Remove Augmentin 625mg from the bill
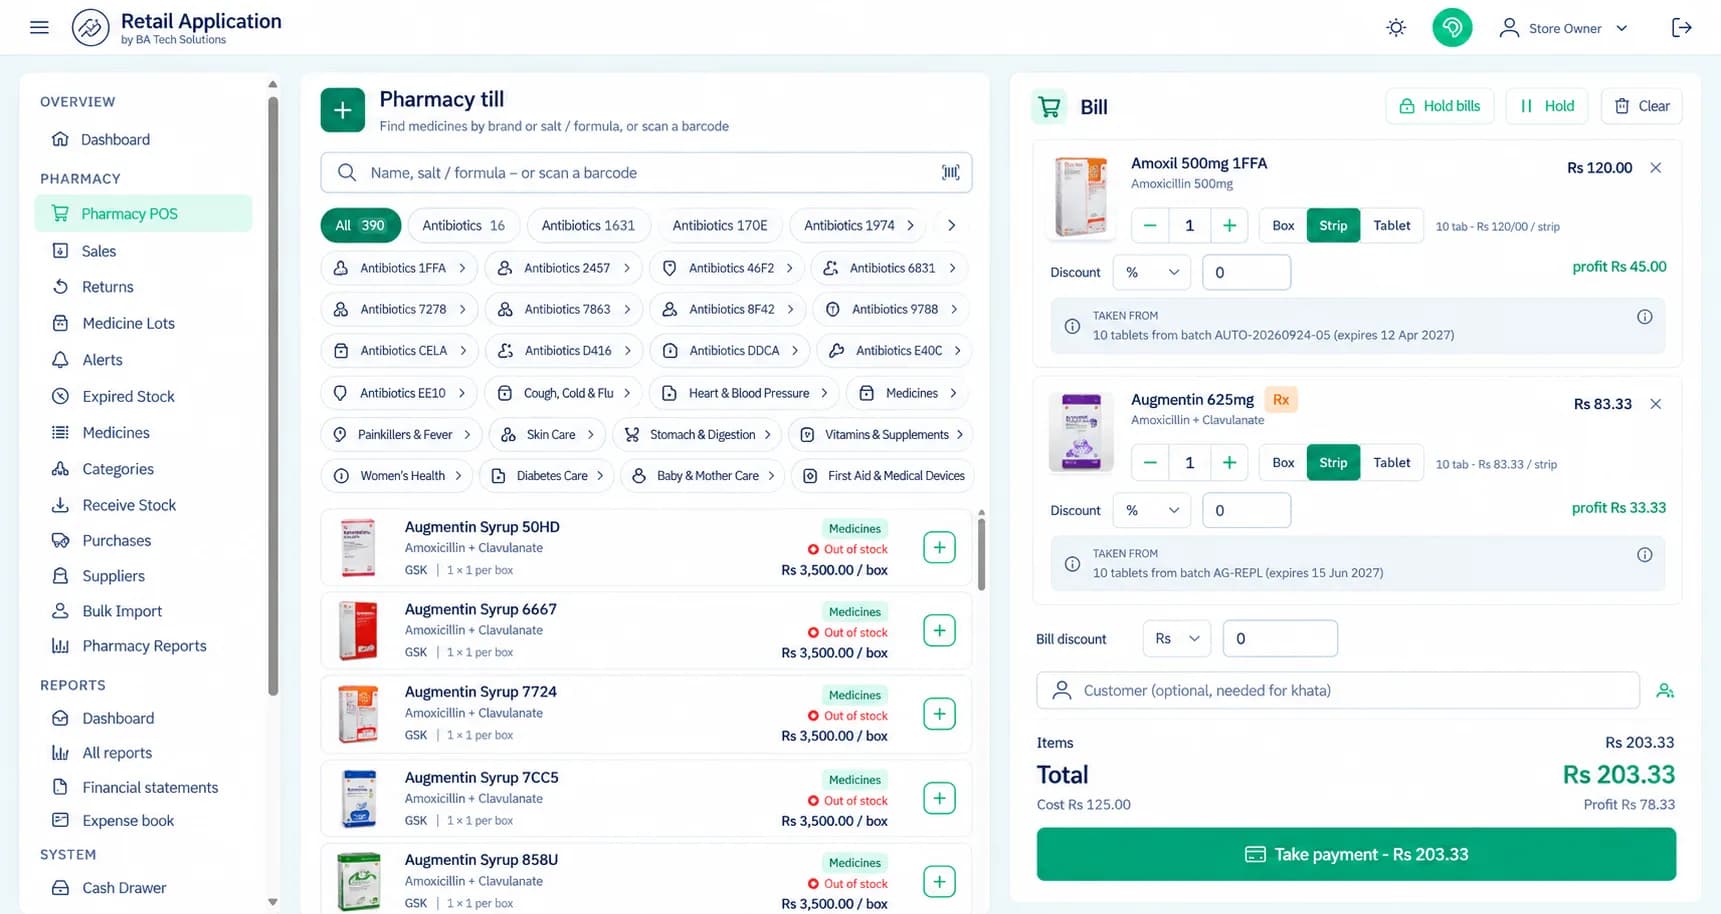Image resolution: width=1721 pixels, height=914 pixels. point(1656,404)
